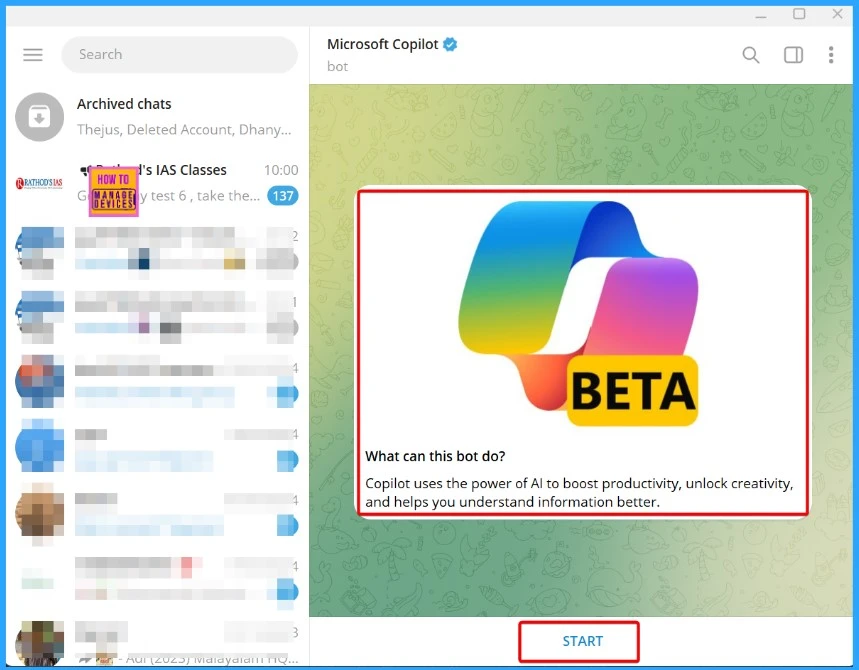Click the Search chats field
Screen dimensions: 859x670
(180, 54)
